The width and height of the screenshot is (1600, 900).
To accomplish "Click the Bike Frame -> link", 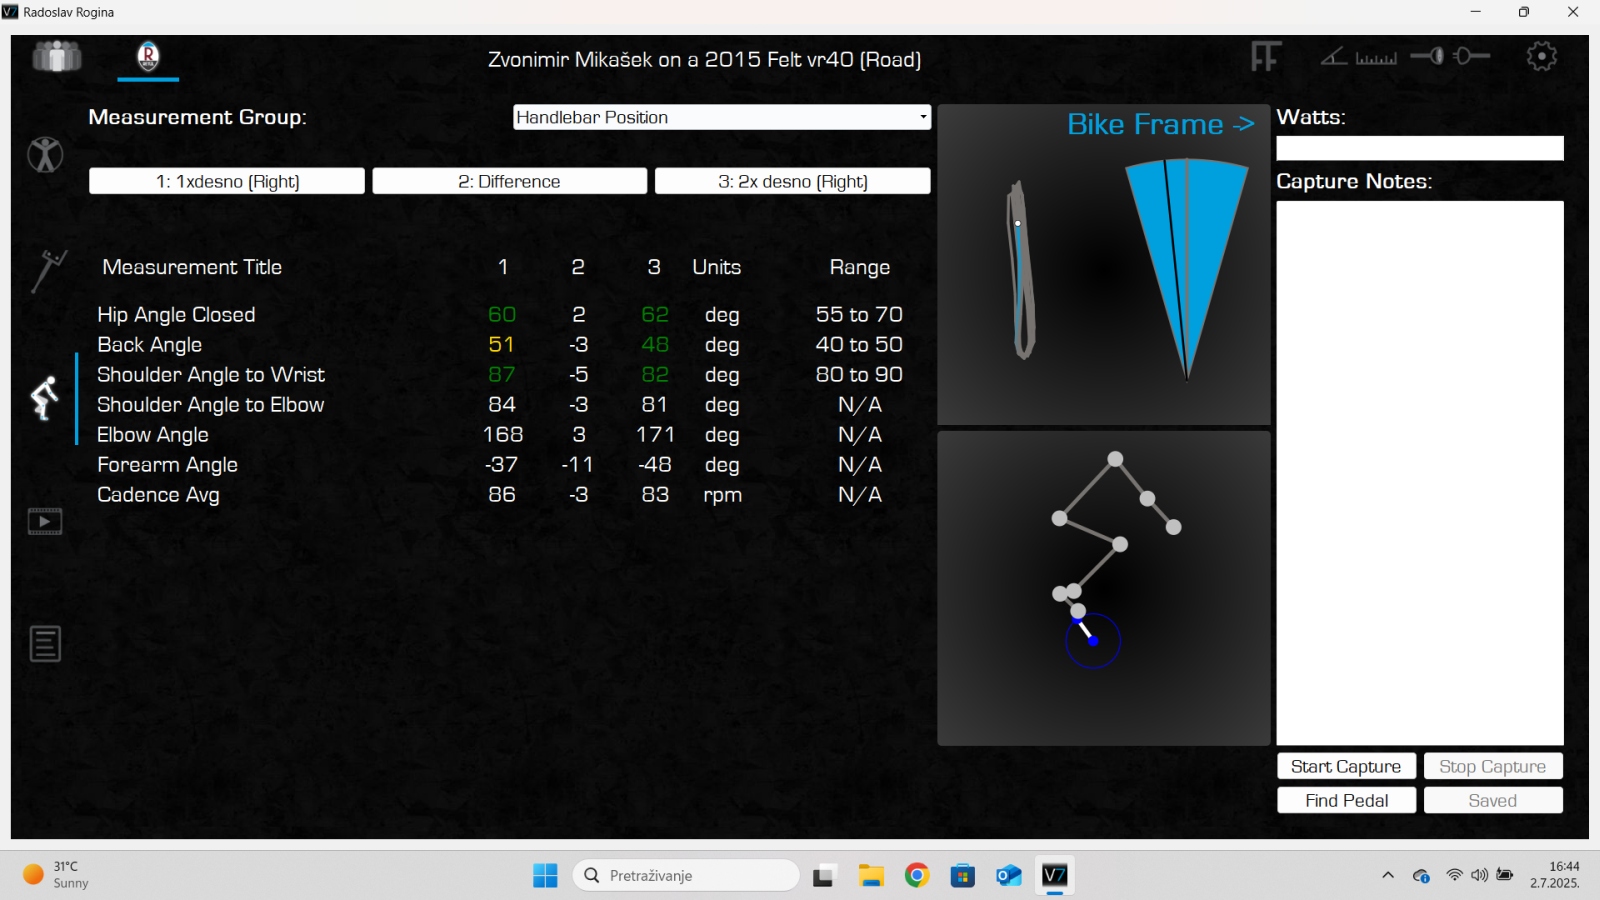I will tap(1160, 124).
